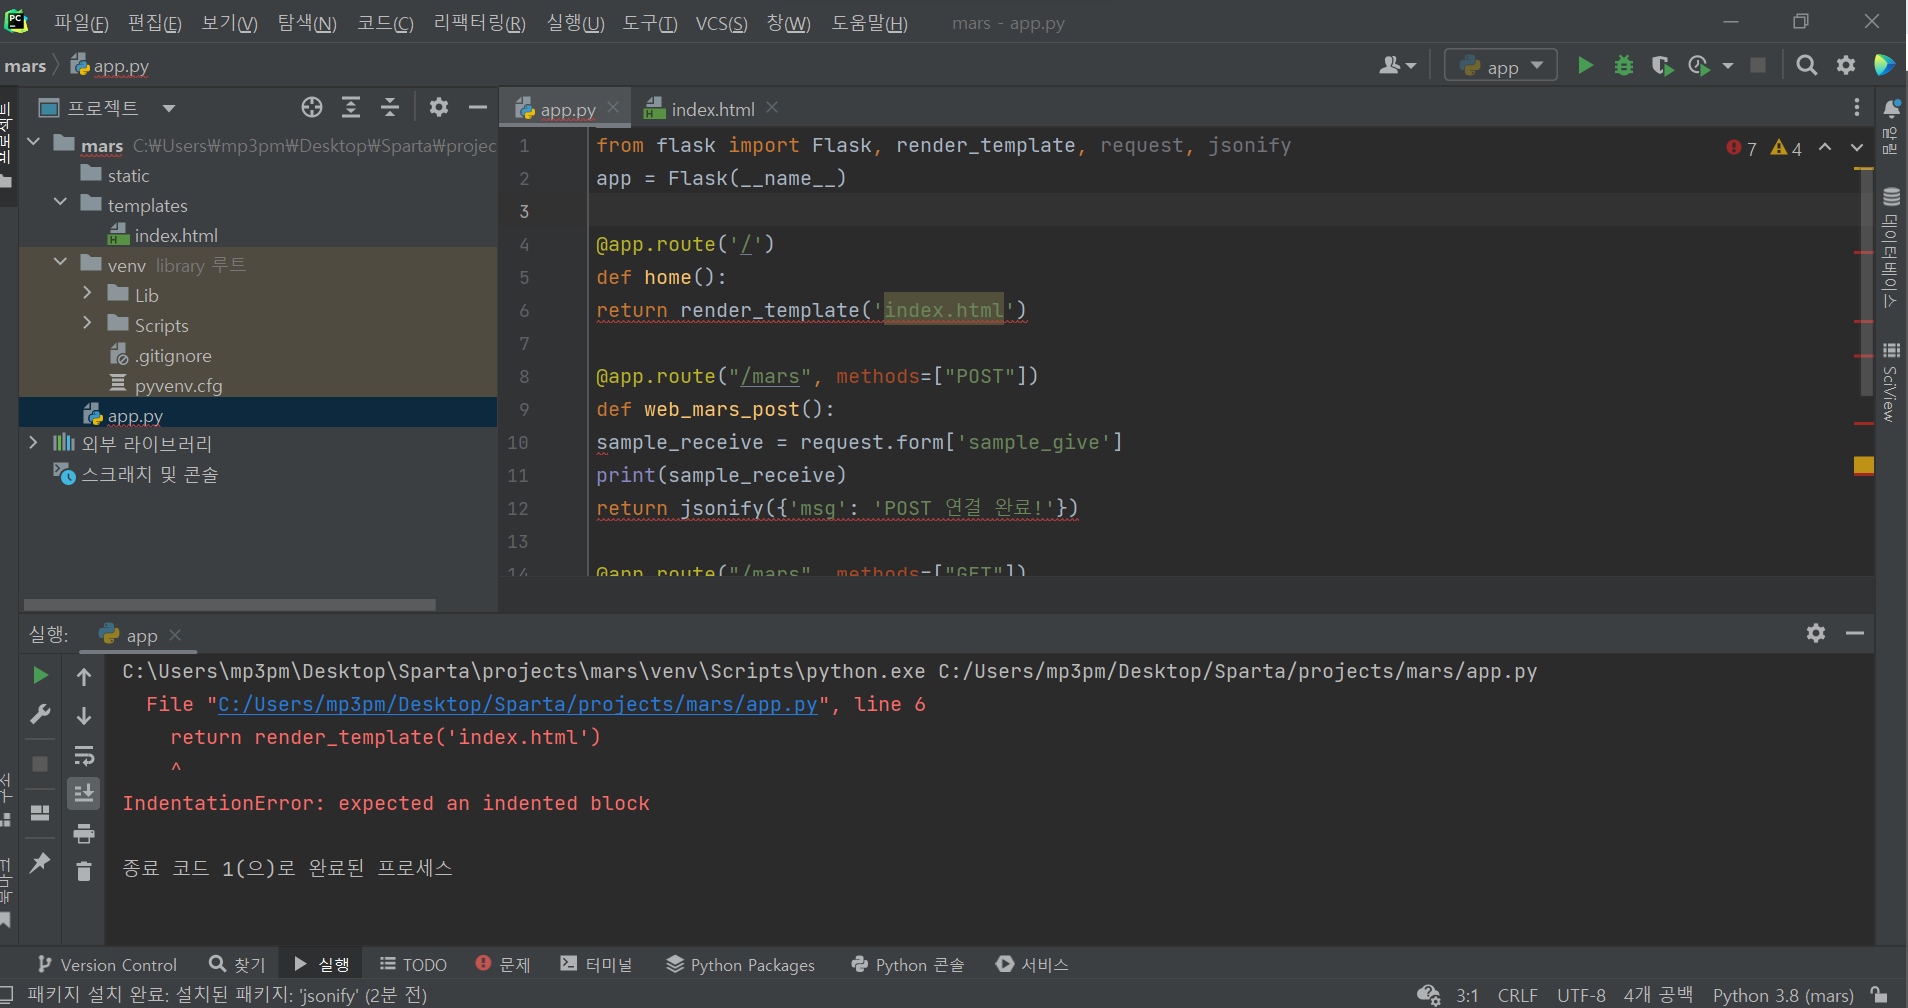
Task: Follow the app.py file link in the traceback
Action: point(518,704)
